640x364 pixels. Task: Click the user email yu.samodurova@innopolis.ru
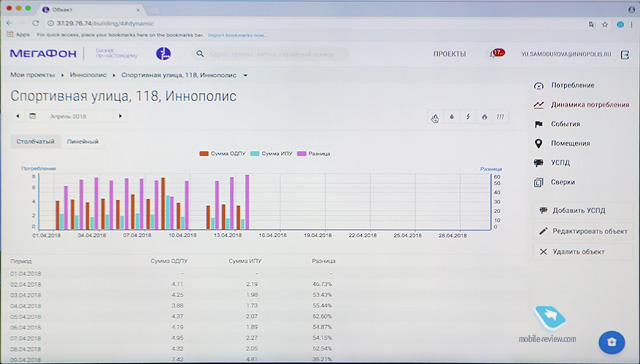[566, 54]
